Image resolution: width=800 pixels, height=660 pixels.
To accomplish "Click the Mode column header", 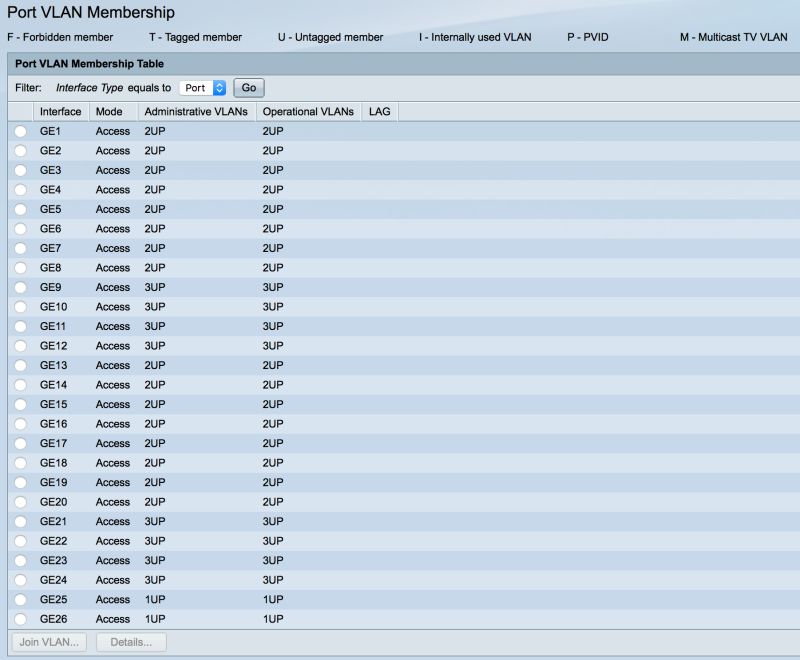I will [113, 112].
